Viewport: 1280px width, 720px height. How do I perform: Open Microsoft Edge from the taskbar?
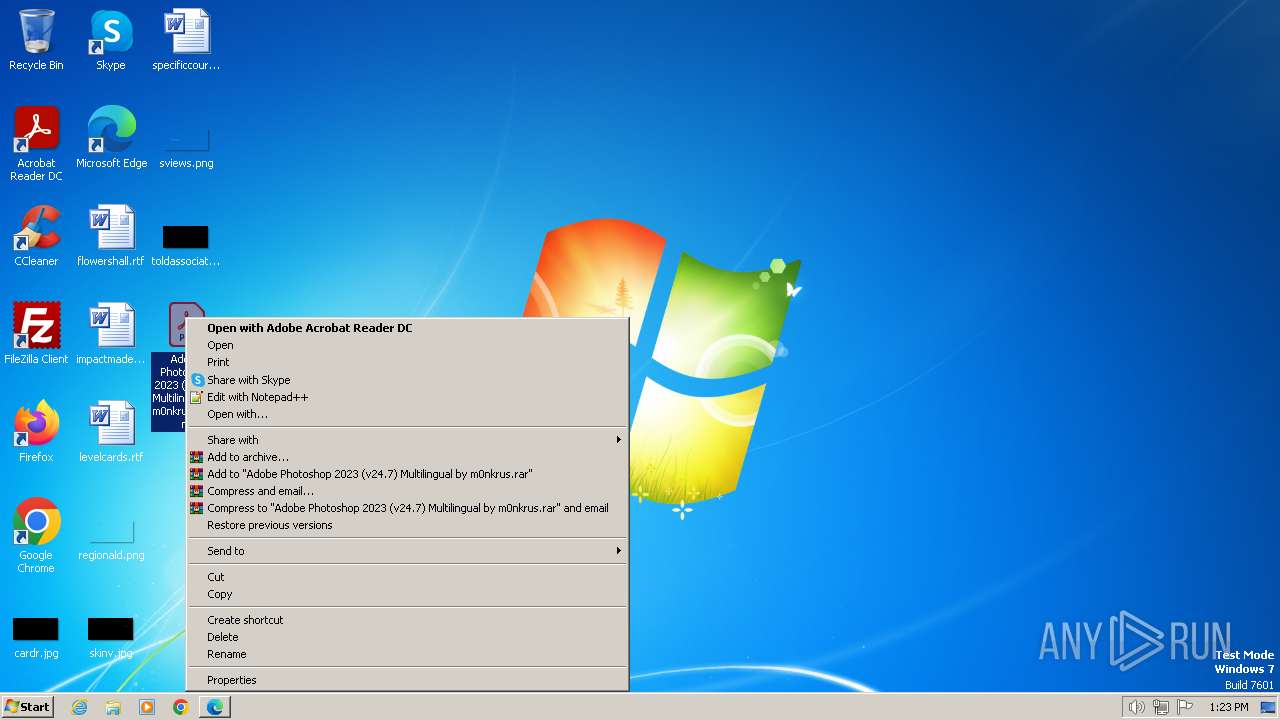(x=215, y=707)
